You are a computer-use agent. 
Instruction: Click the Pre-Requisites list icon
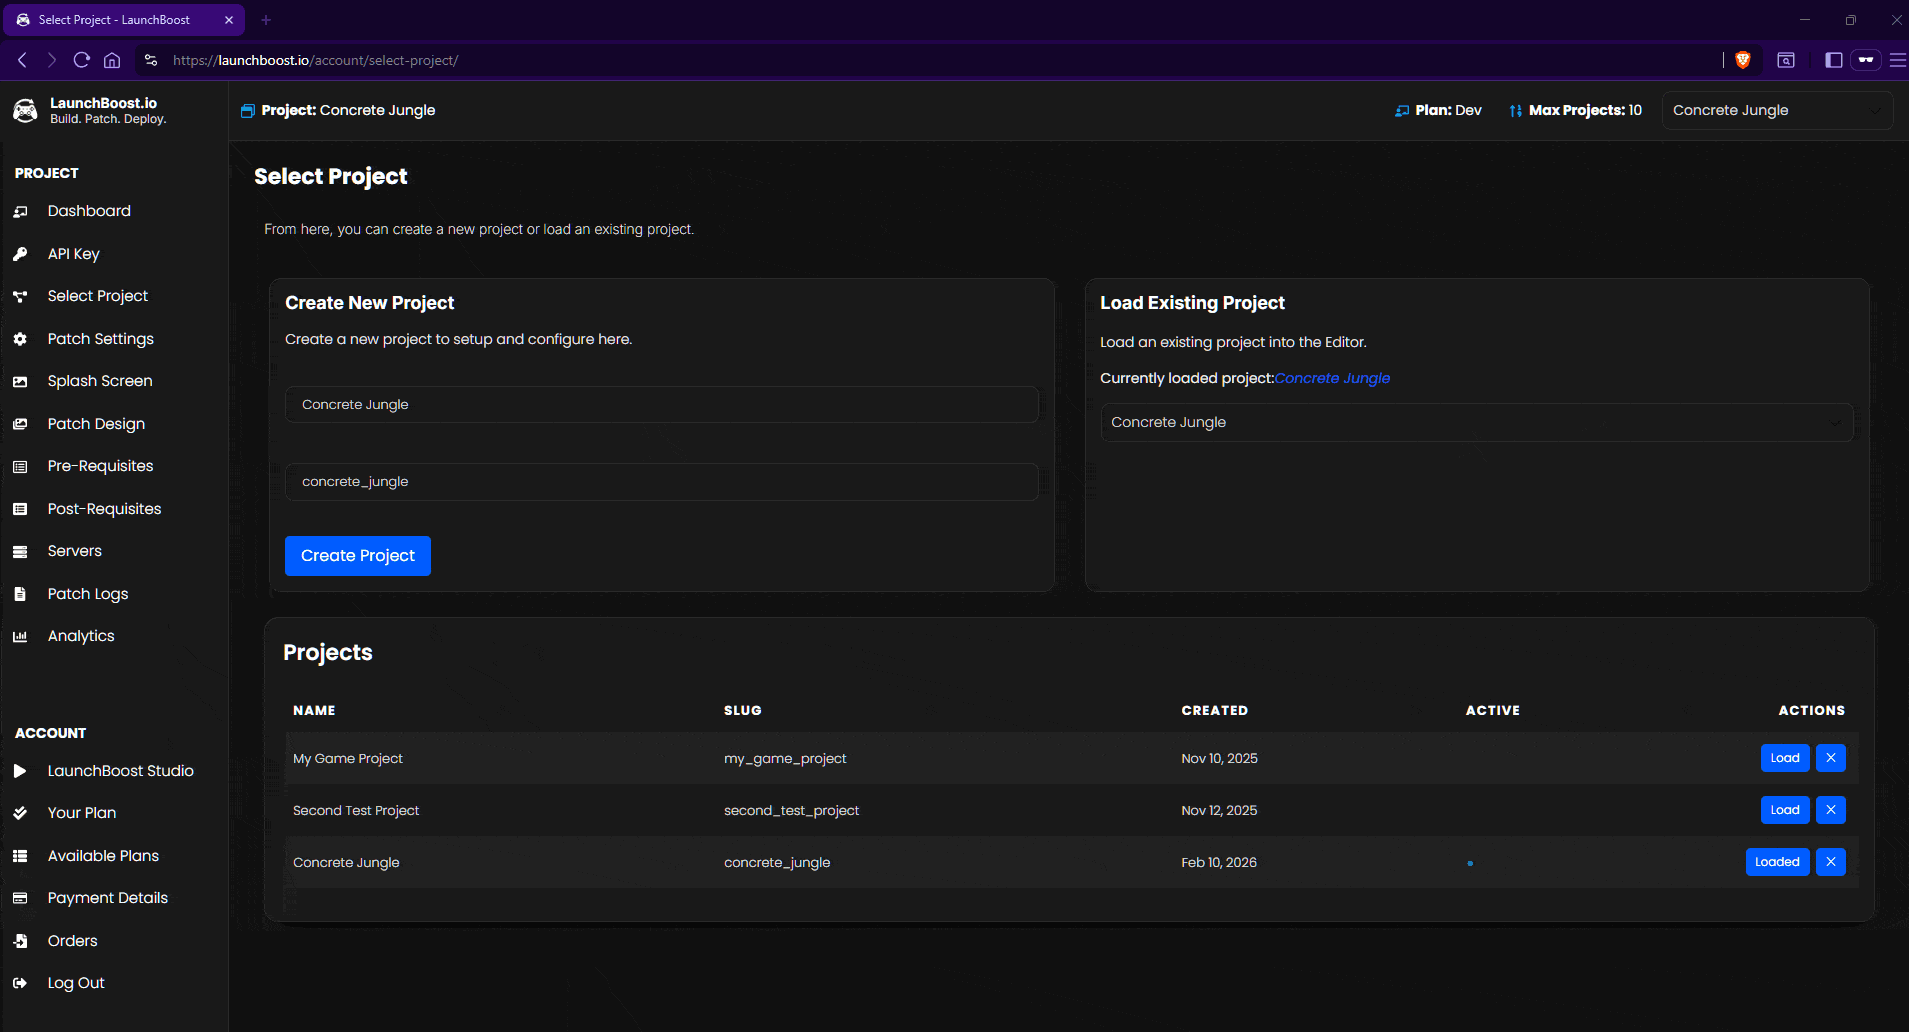pos(20,466)
